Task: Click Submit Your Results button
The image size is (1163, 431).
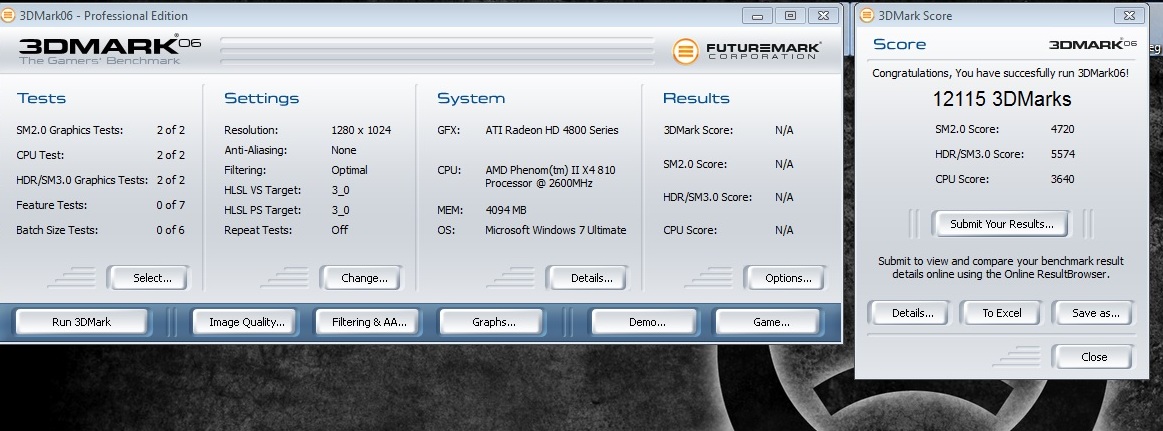Action: coord(1002,224)
